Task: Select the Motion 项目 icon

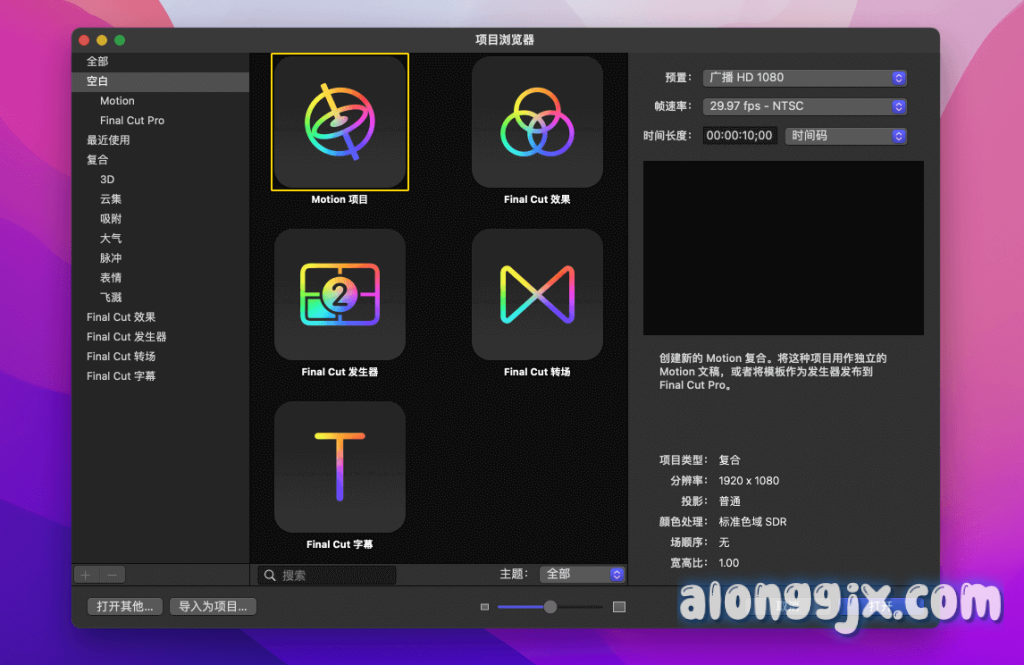Action: [x=339, y=122]
